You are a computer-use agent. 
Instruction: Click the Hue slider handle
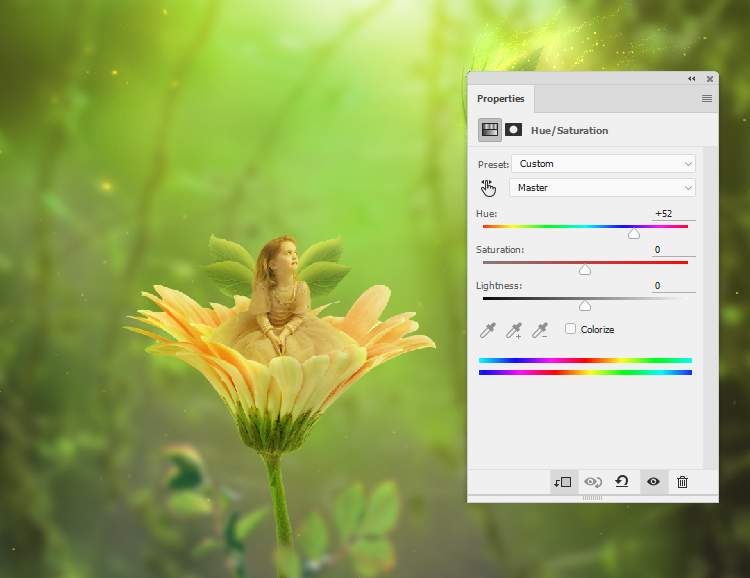634,233
